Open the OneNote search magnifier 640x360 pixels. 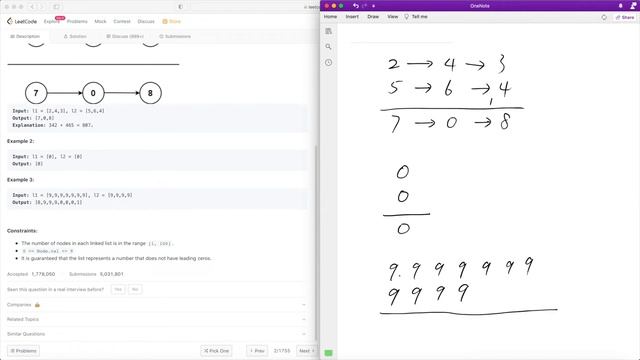tap(329, 47)
